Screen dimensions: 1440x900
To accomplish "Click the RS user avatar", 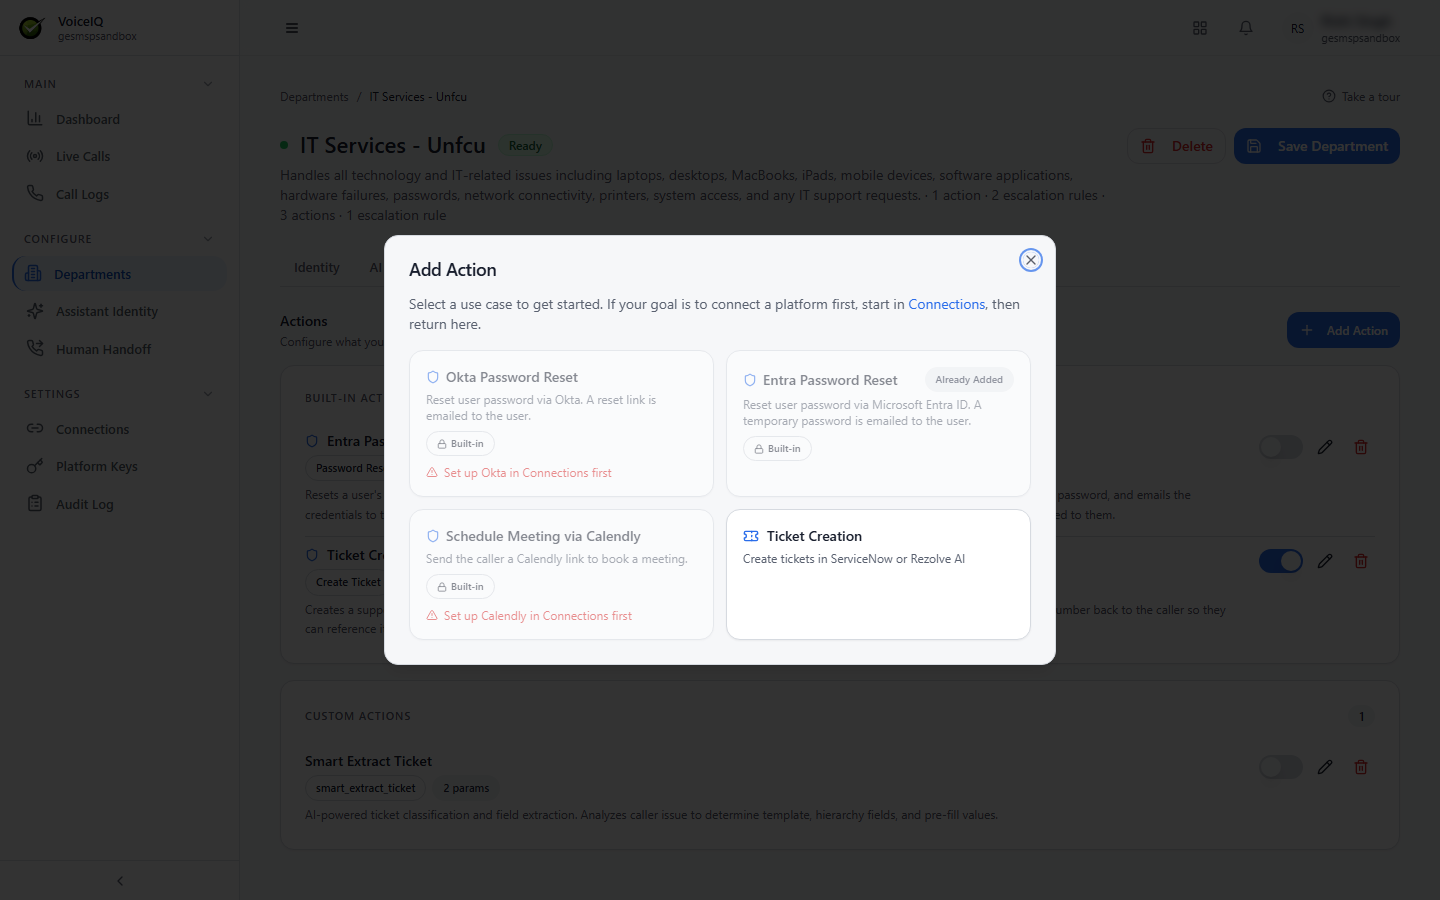I will pos(1297,28).
